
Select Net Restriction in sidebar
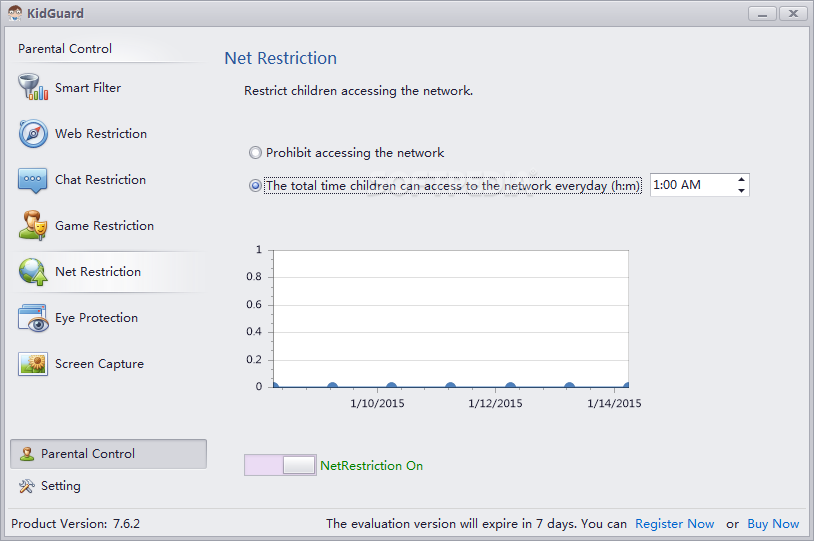[x=111, y=272]
